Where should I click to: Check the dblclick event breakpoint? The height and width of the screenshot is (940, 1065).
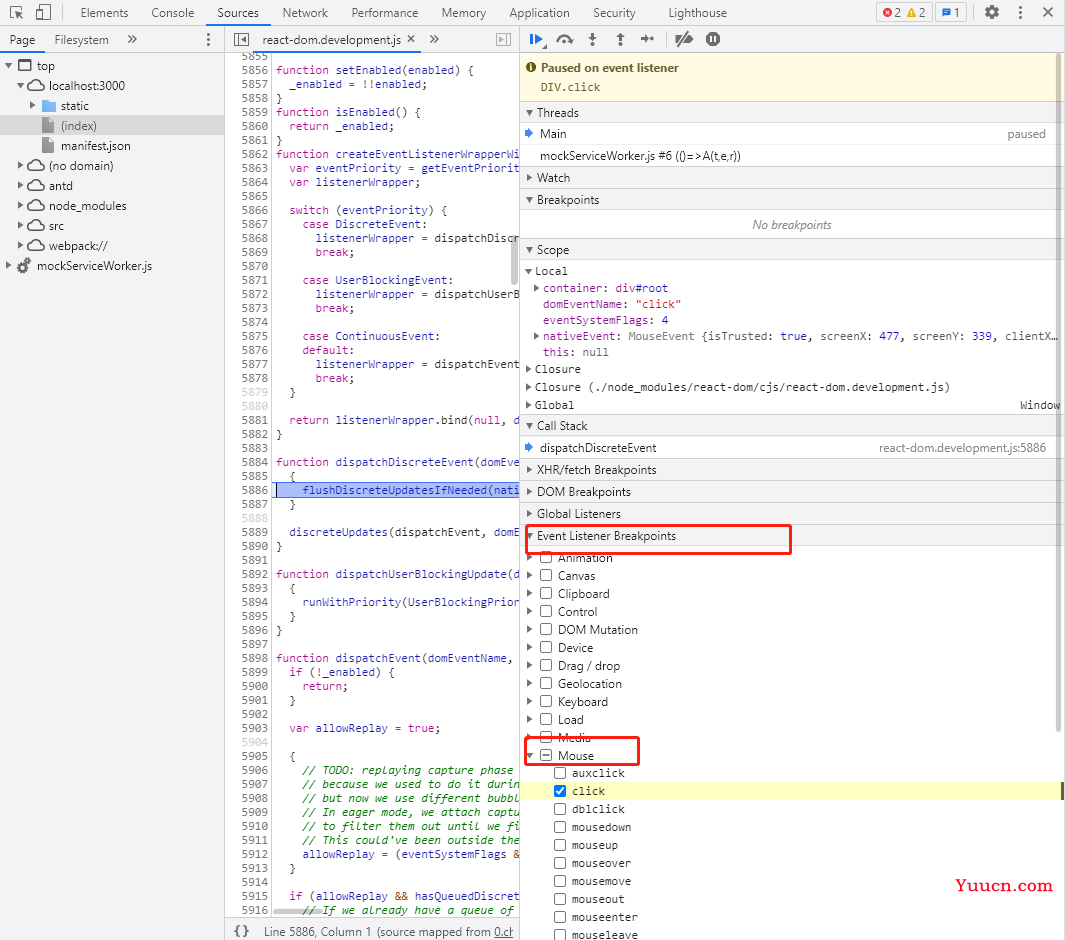pyautogui.click(x=560, y=809)
